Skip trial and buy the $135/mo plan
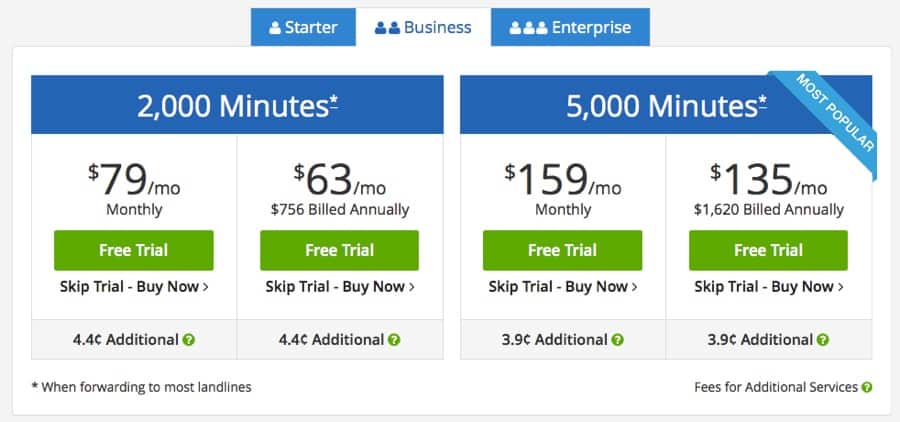Image resolution: width=900 pixels, height=422 pixels. (x=768, y=287)
